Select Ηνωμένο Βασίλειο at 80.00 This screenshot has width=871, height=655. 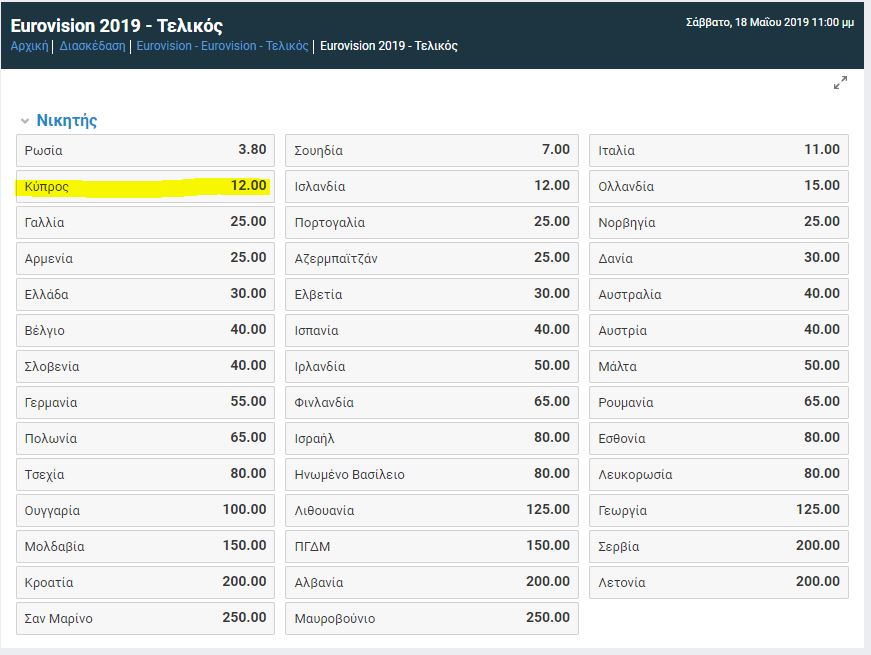(432, 475)
